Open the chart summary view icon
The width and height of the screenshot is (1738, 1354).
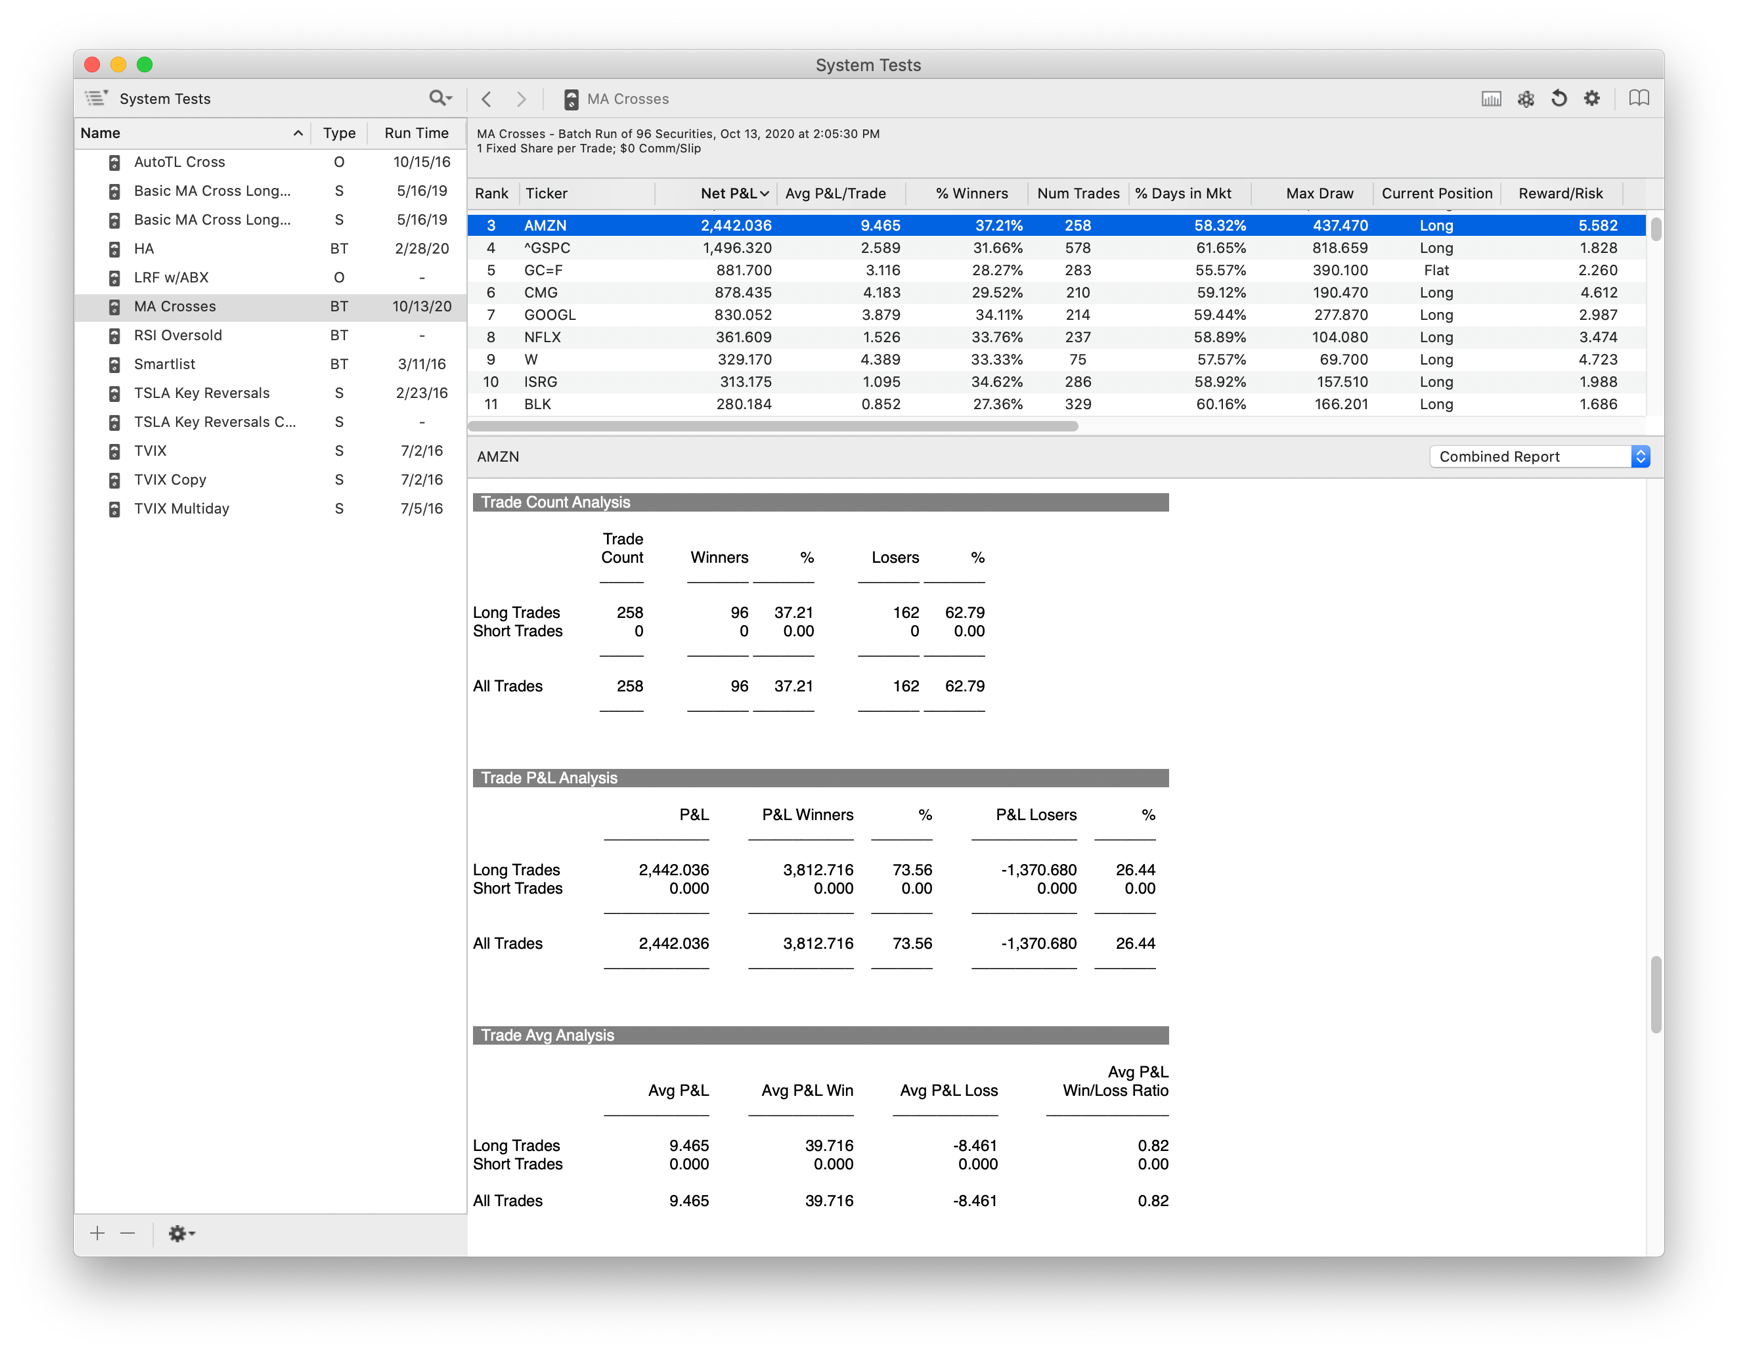point(1490,98)
